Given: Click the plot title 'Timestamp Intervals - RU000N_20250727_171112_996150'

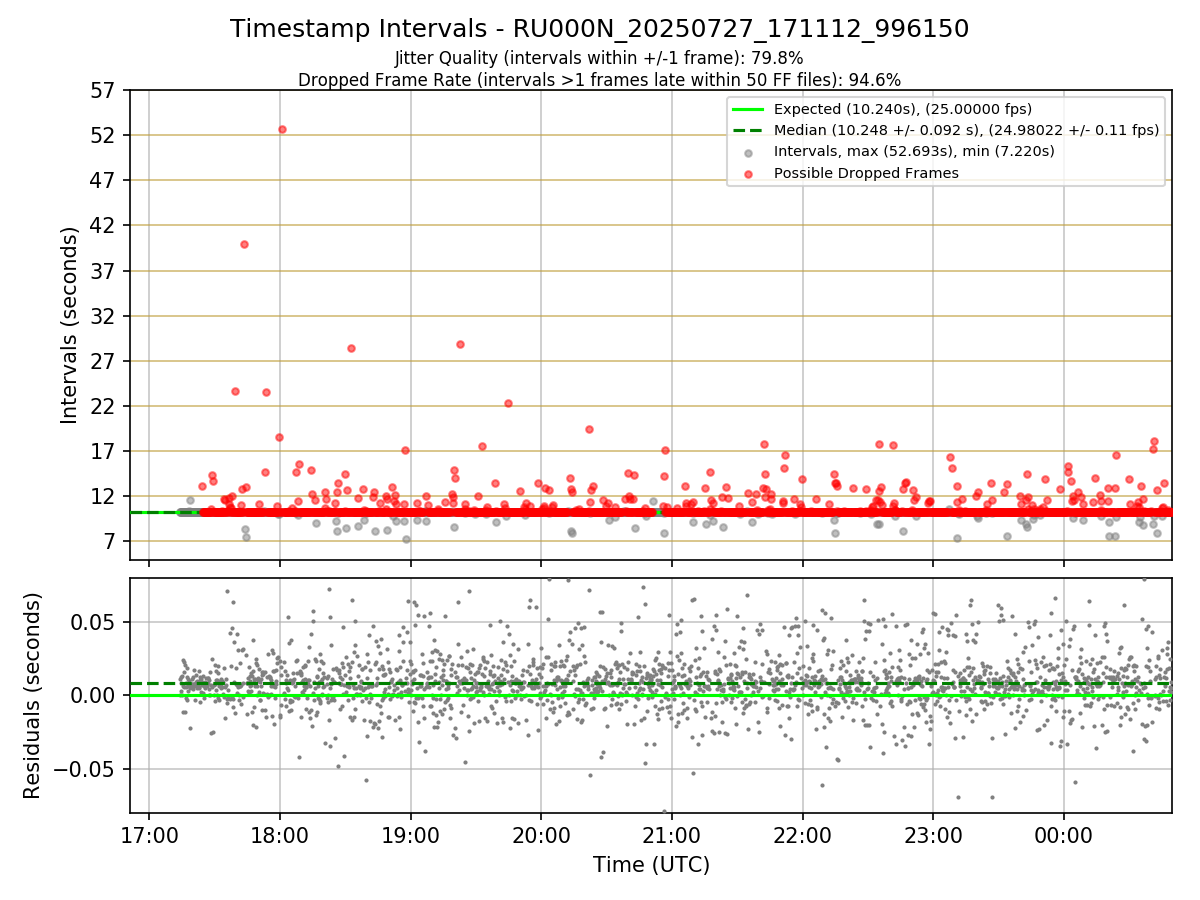Looking at the screenshot, I should pyautogui.click(x=599, y=29).
